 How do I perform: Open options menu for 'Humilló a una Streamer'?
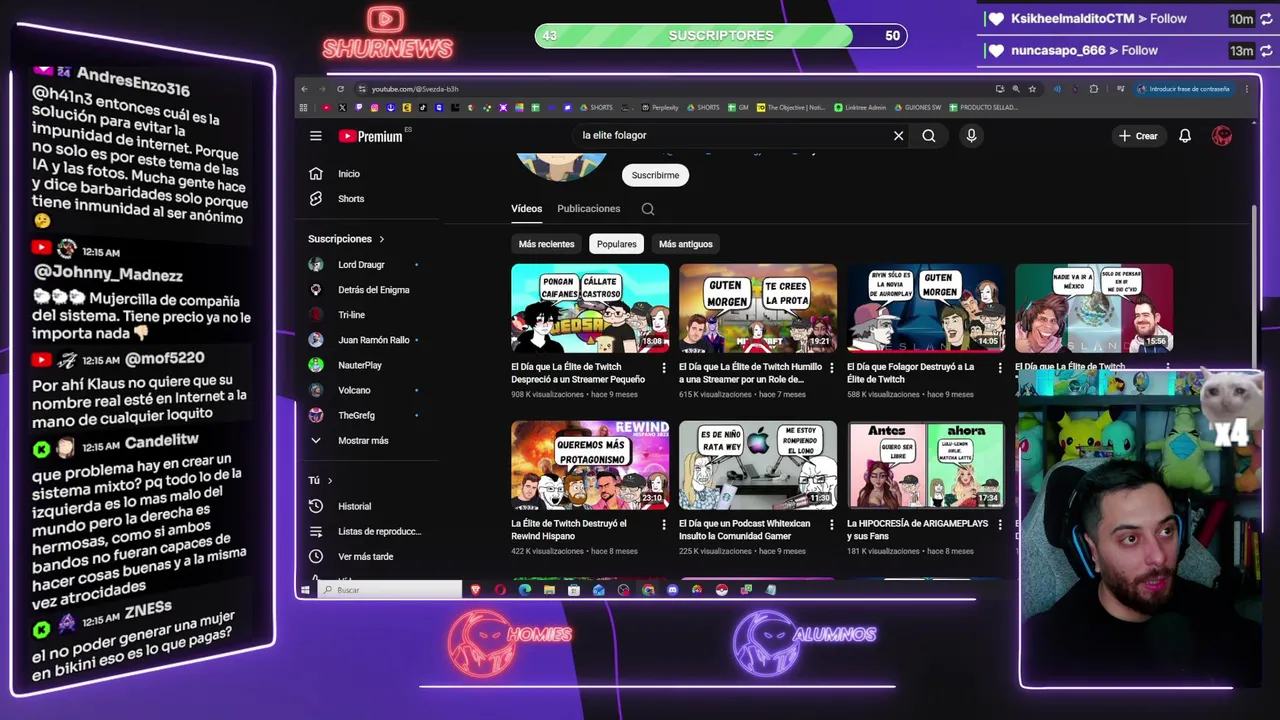point(832,368)
